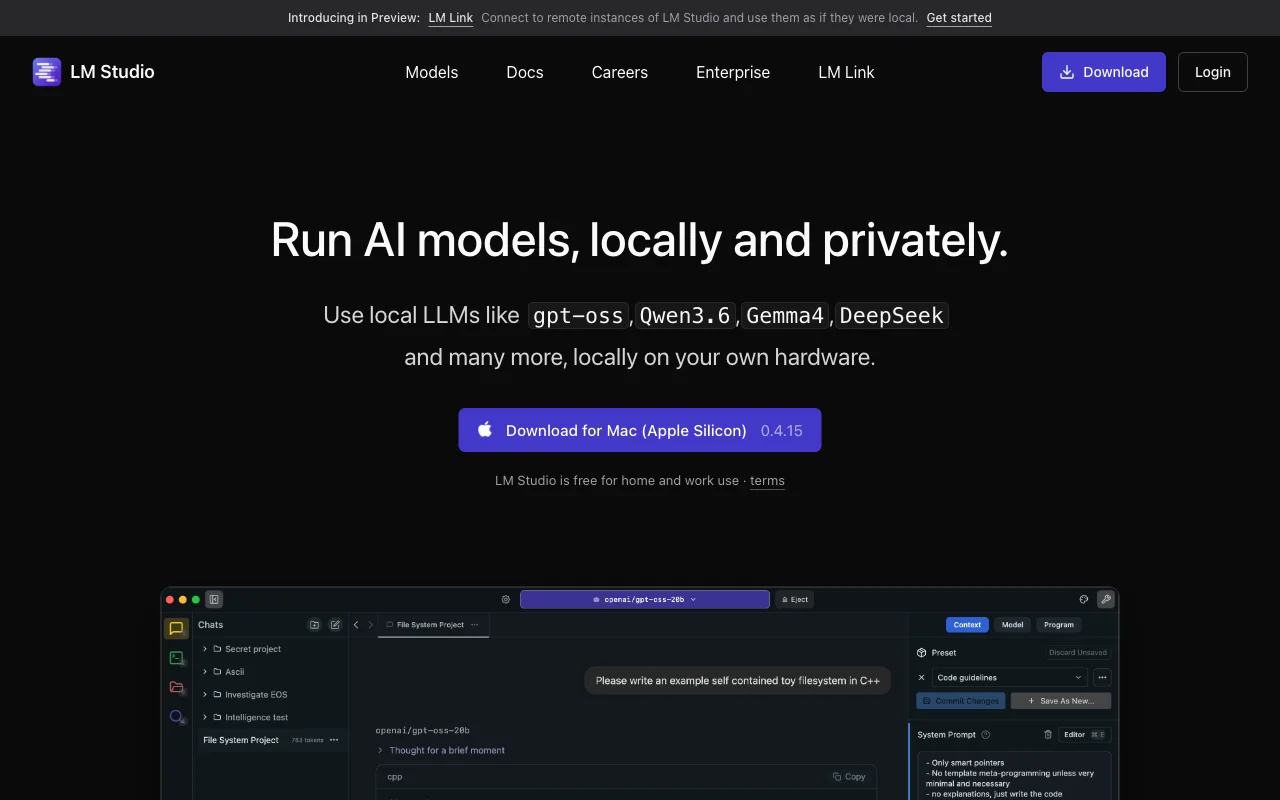
Task: Select yellow Chat icon in preview sidebar
Action: (x=176, y=629)
